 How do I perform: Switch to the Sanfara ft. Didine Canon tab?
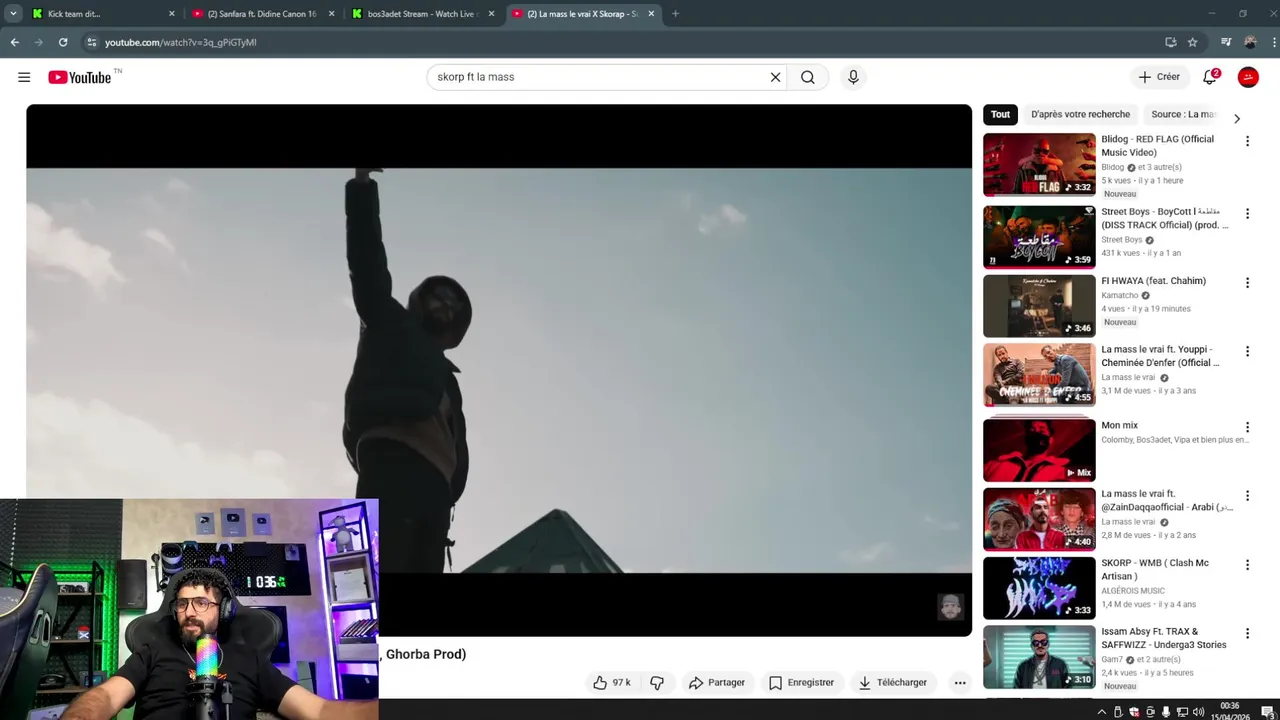[x=261, y=14]
